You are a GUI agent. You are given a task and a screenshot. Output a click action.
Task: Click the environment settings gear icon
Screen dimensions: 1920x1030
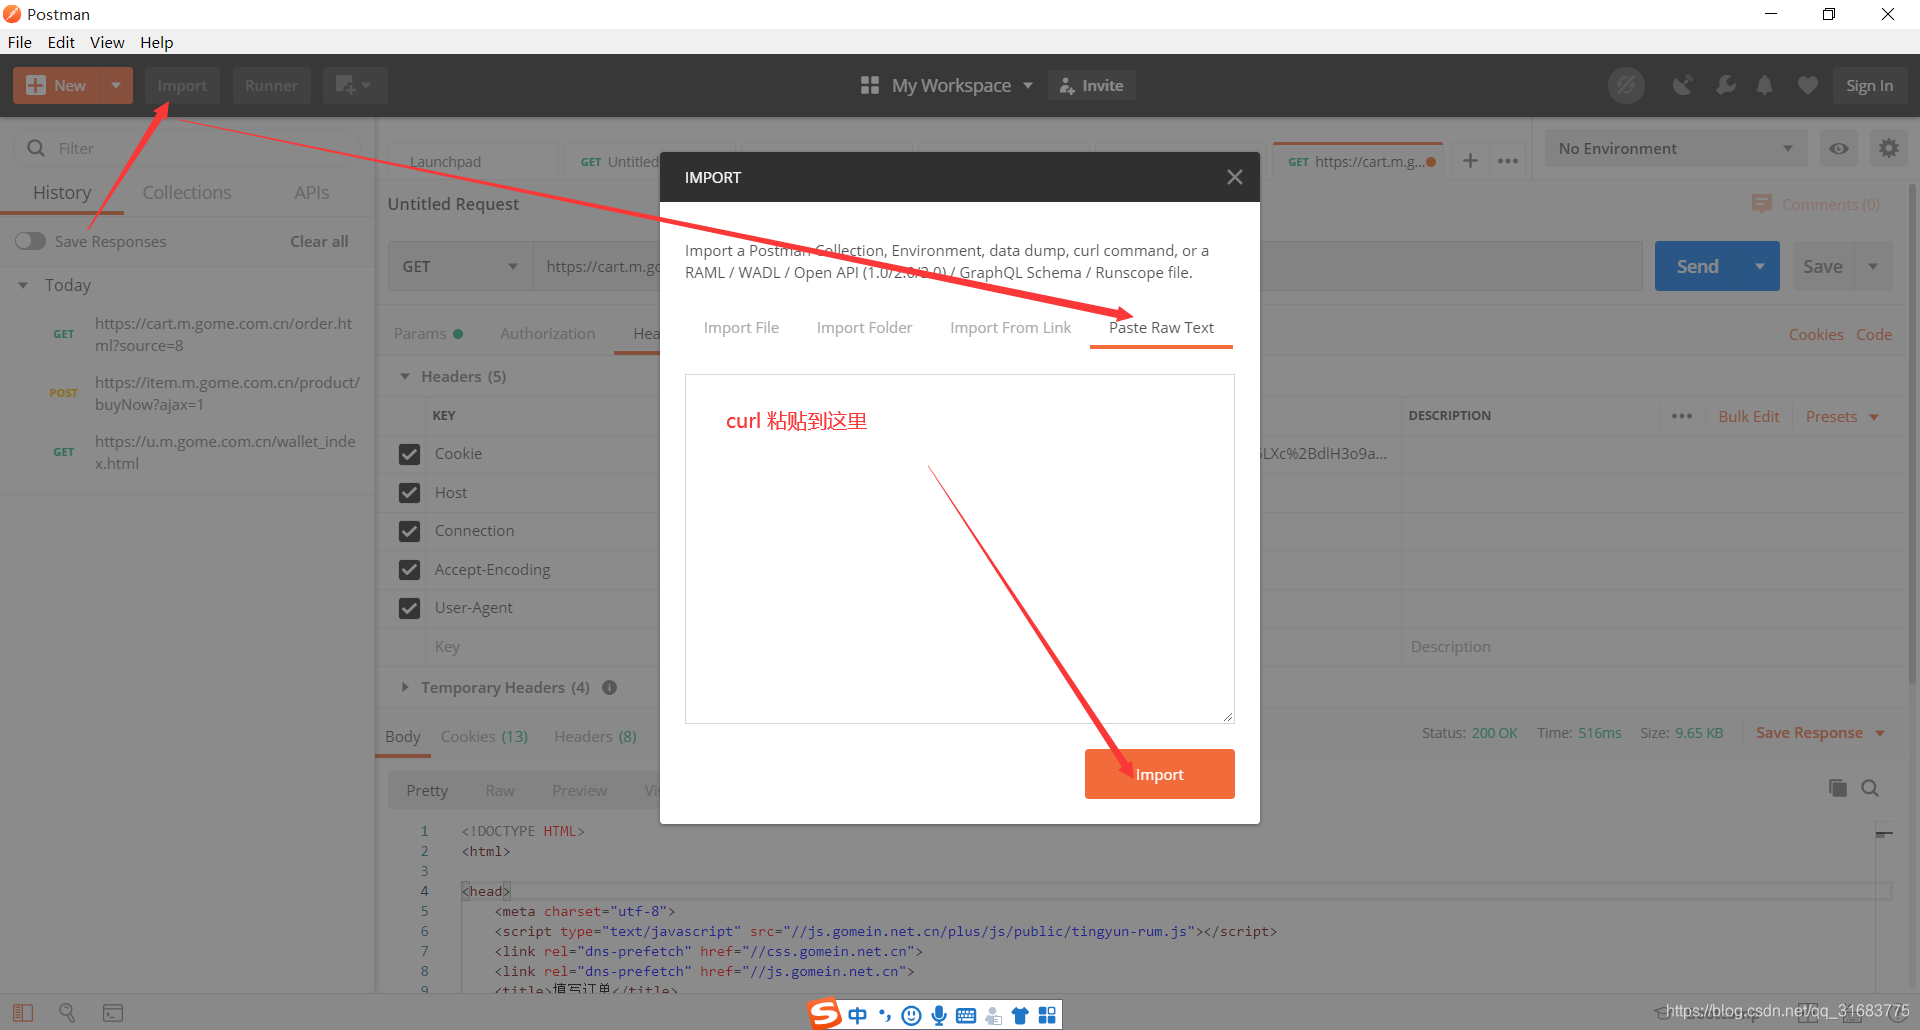tap(1889, 148)
